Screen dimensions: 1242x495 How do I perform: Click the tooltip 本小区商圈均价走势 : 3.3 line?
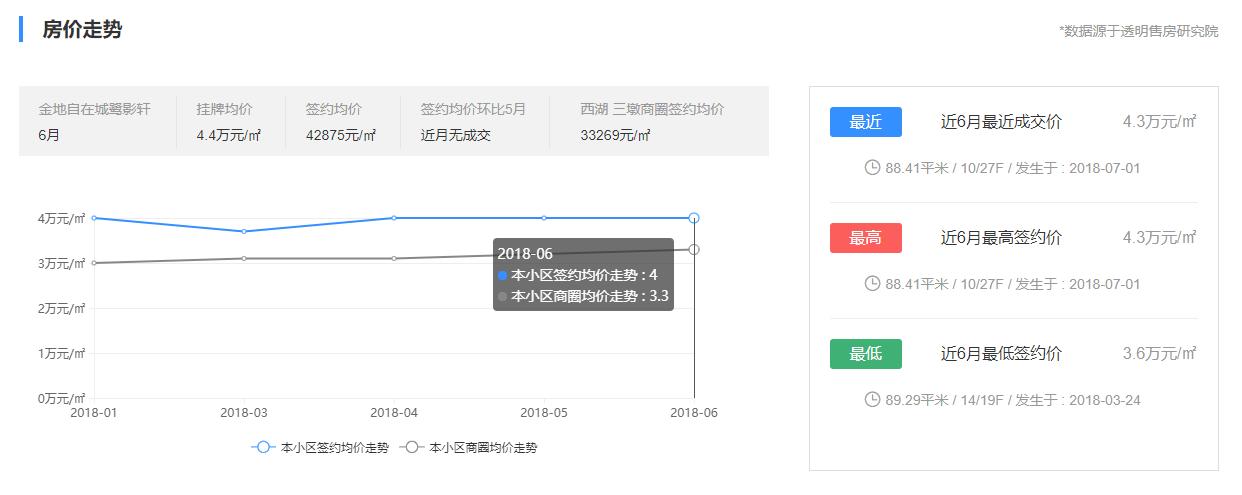(583, 296)
